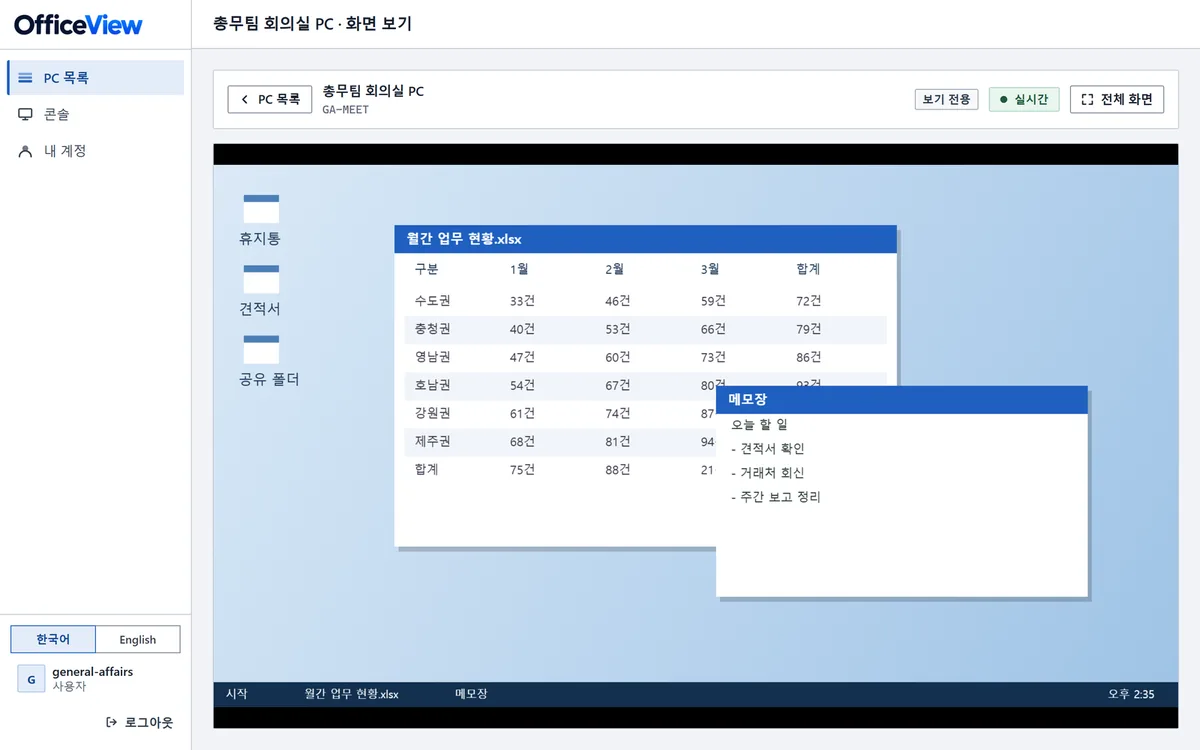
Task: Click the PC 목록 list icon in sidebar
Action: [x=26, y=78]
